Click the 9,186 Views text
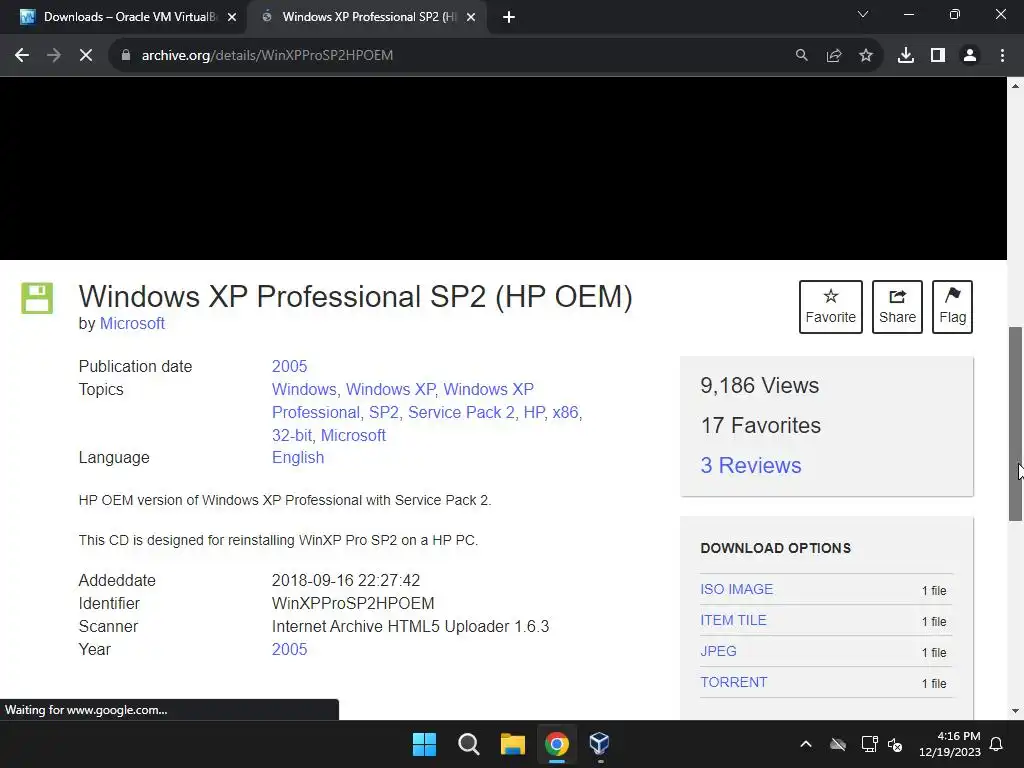This screenshot has height=768, width=1024. [x=760, y=385]
